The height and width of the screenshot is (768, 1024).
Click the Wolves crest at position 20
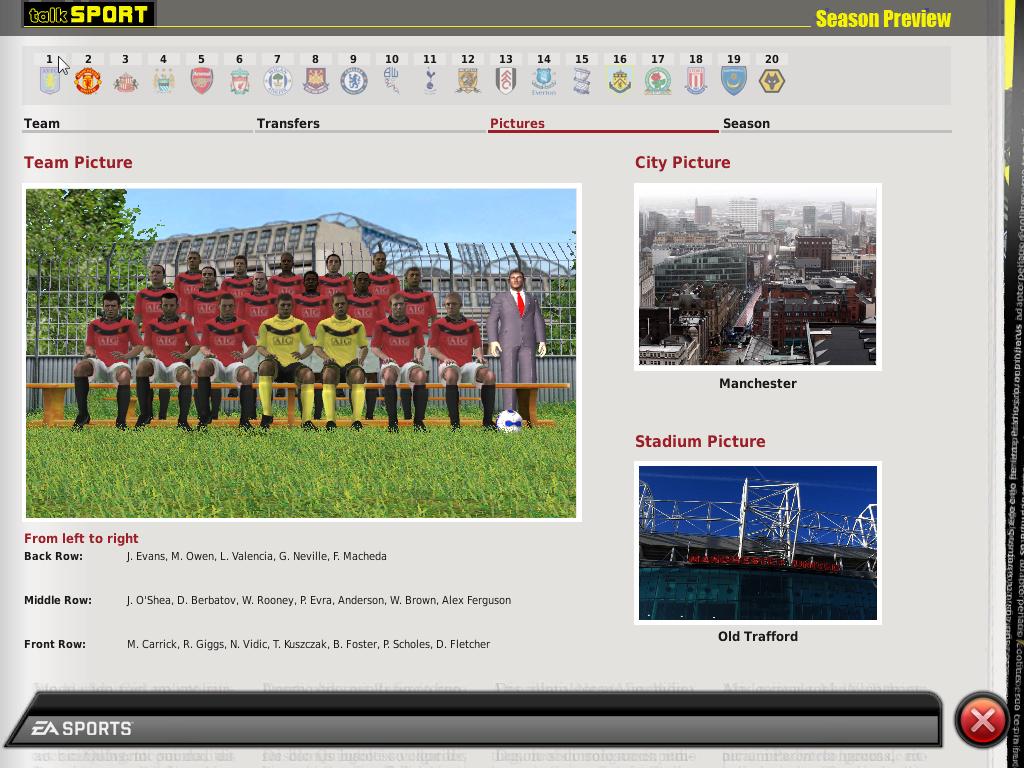771,81
